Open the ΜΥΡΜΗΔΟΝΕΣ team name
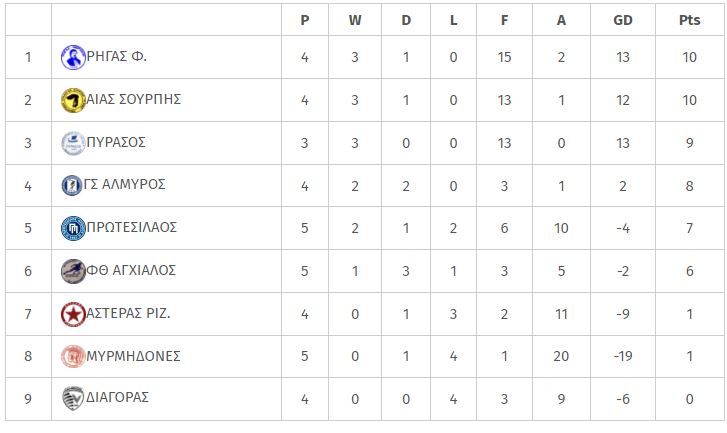The image size is (727, 433). [x=134, y=356]
